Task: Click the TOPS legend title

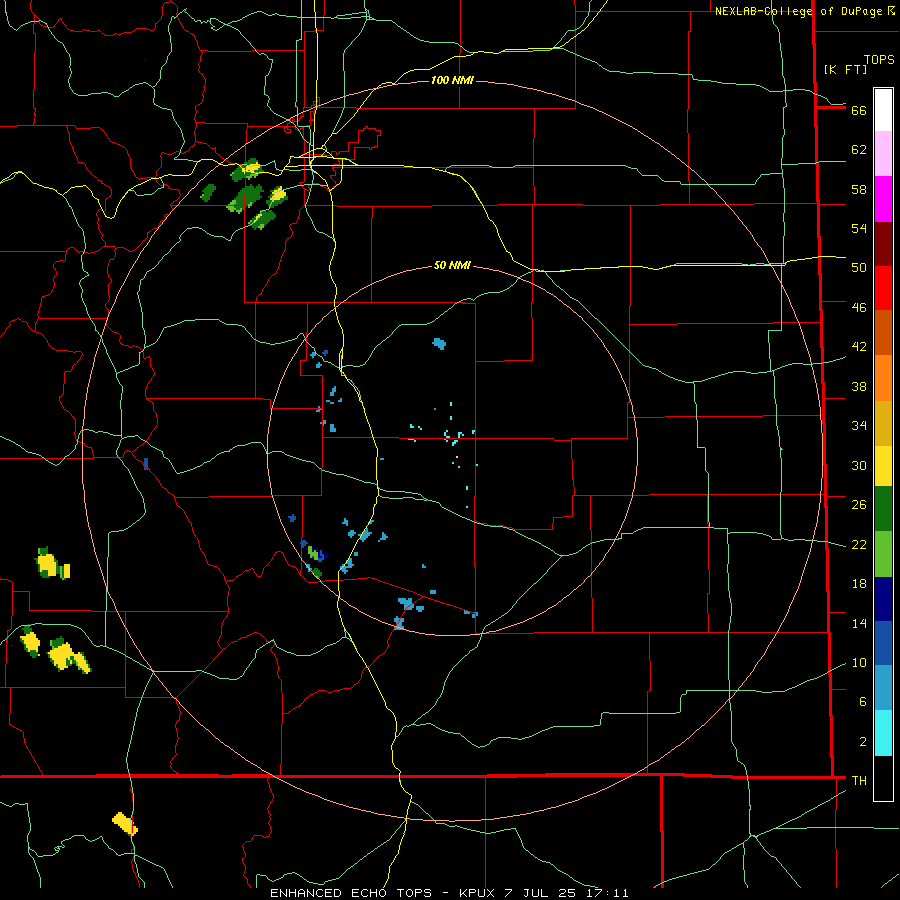Action: (x=879, y=60)
